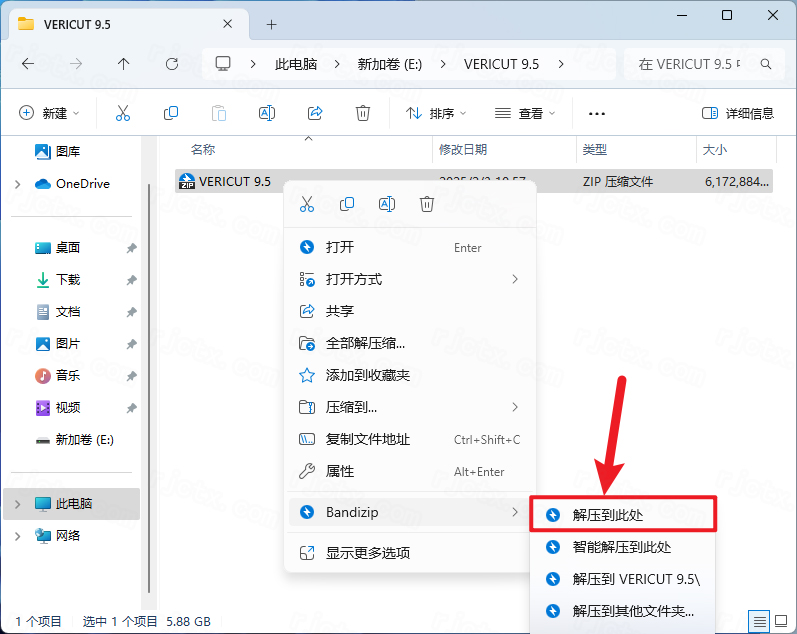Click the Paste icon in the toolbar
Viewport: 797px width, 634px height.
tap(219, 113)
